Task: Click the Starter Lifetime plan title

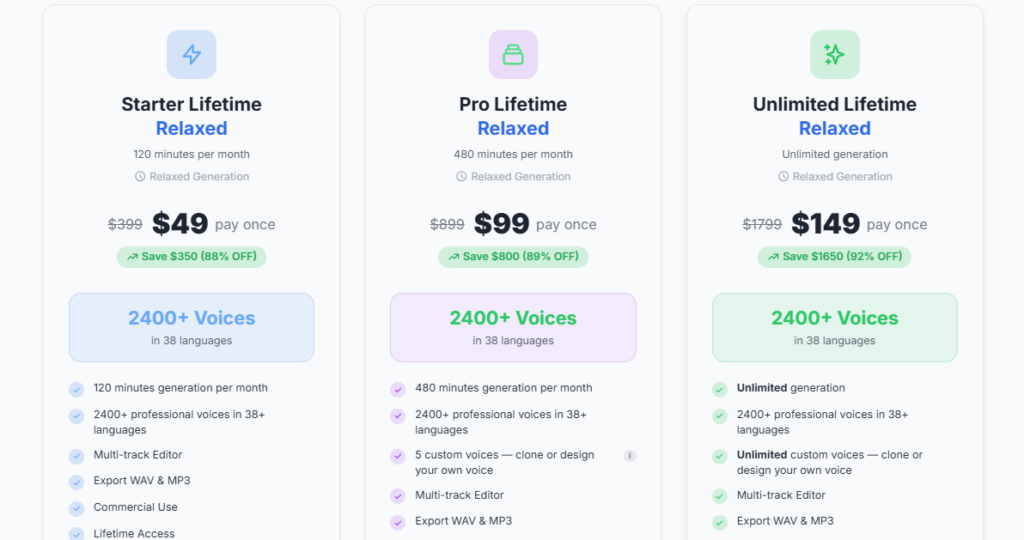Action: tap(191, 104)
